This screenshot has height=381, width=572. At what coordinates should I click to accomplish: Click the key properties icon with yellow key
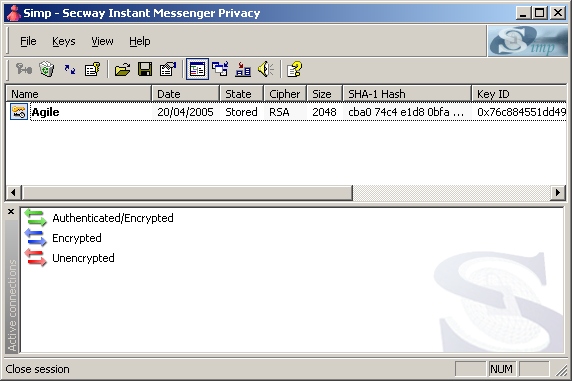[92, 69]
